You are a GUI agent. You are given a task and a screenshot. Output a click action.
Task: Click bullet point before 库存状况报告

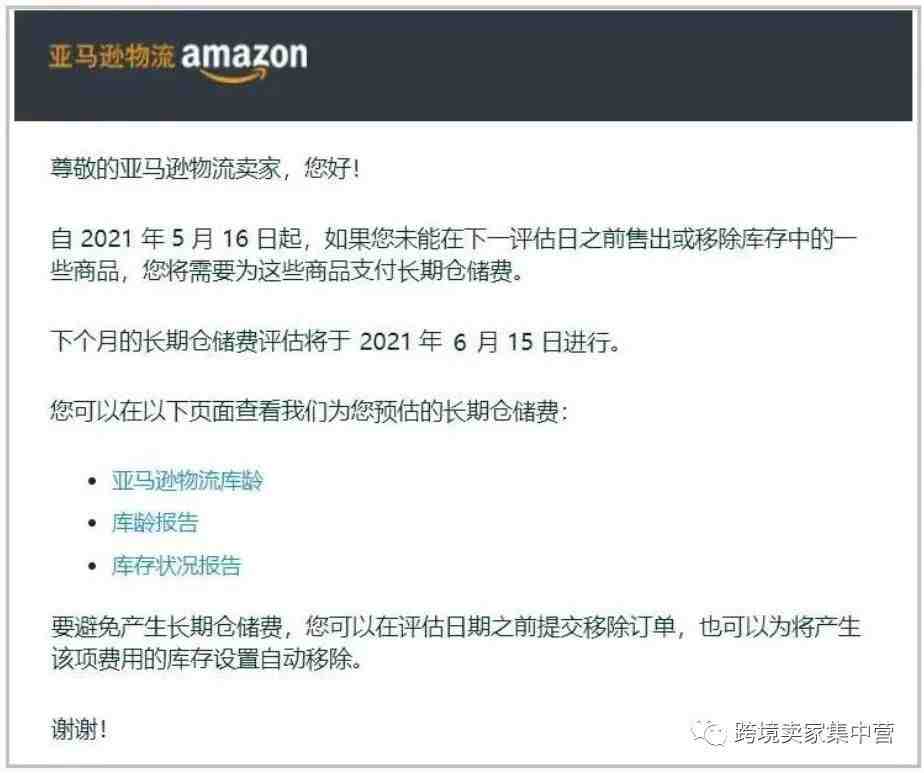point(92,566)
